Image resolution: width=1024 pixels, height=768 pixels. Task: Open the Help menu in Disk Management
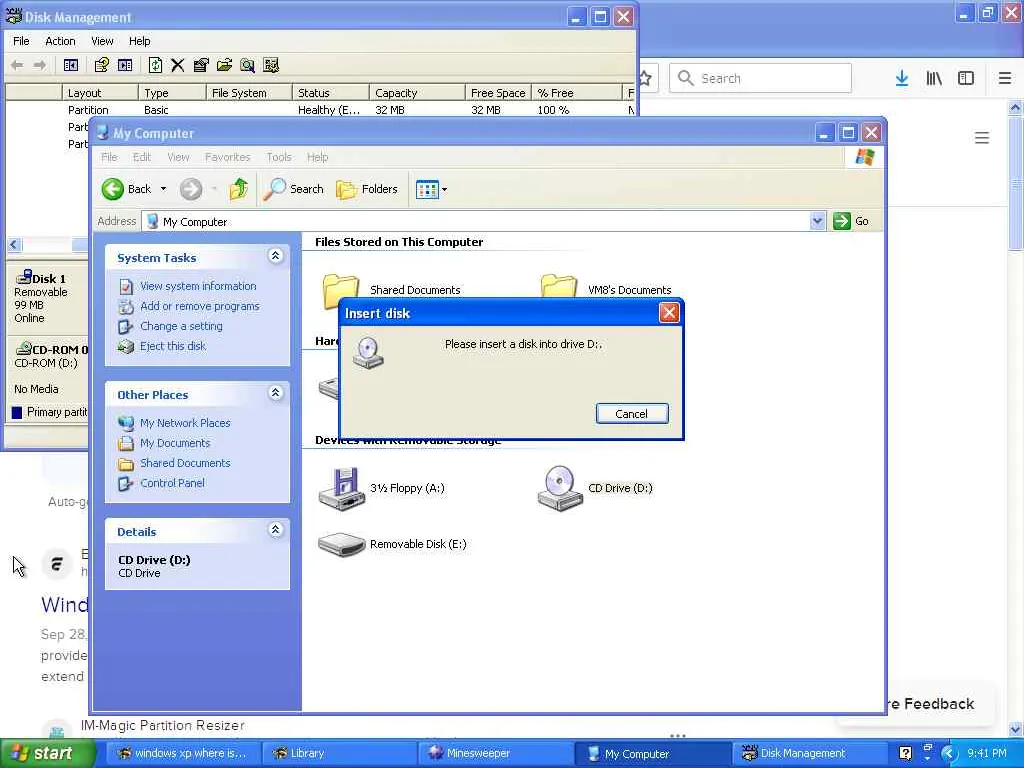tap(139, 40)
